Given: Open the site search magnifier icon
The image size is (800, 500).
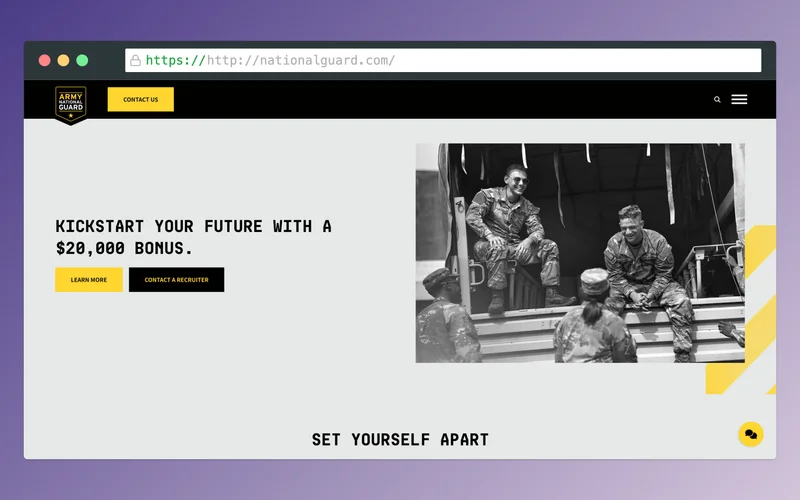Looking at the screenshot, I should pyautogui.click(x=717, y=100).
